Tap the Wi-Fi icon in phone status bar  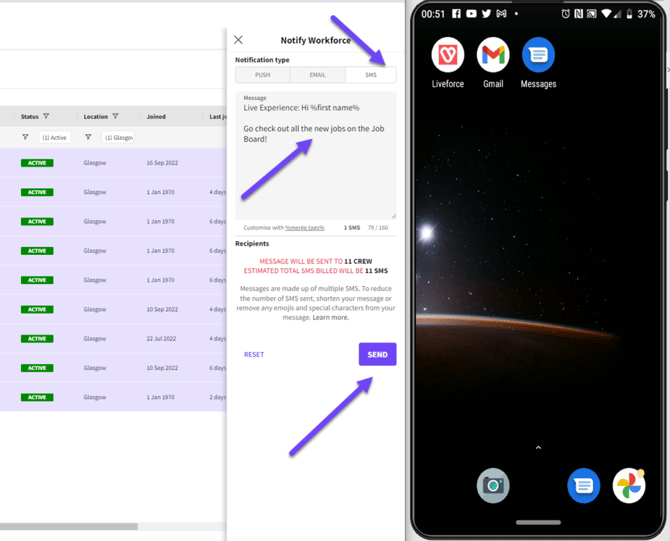[x=606, y=14]
